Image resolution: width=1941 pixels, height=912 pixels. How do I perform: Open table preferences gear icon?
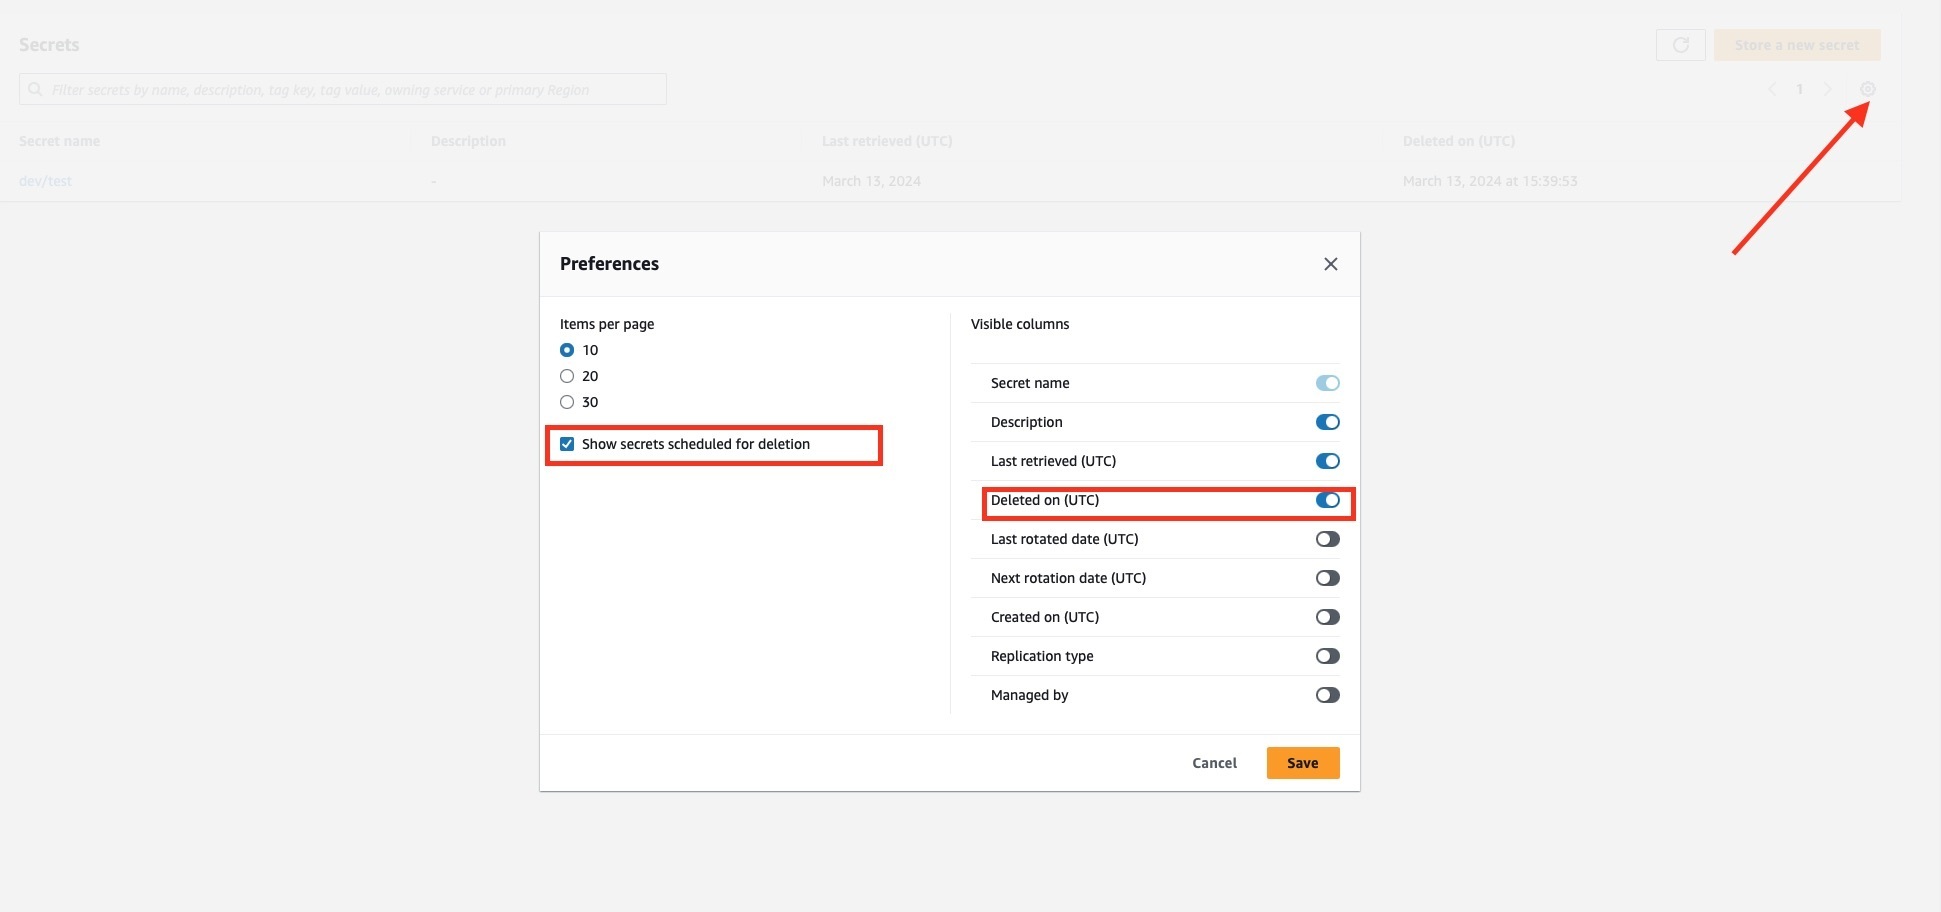[x=1867, y=89]
